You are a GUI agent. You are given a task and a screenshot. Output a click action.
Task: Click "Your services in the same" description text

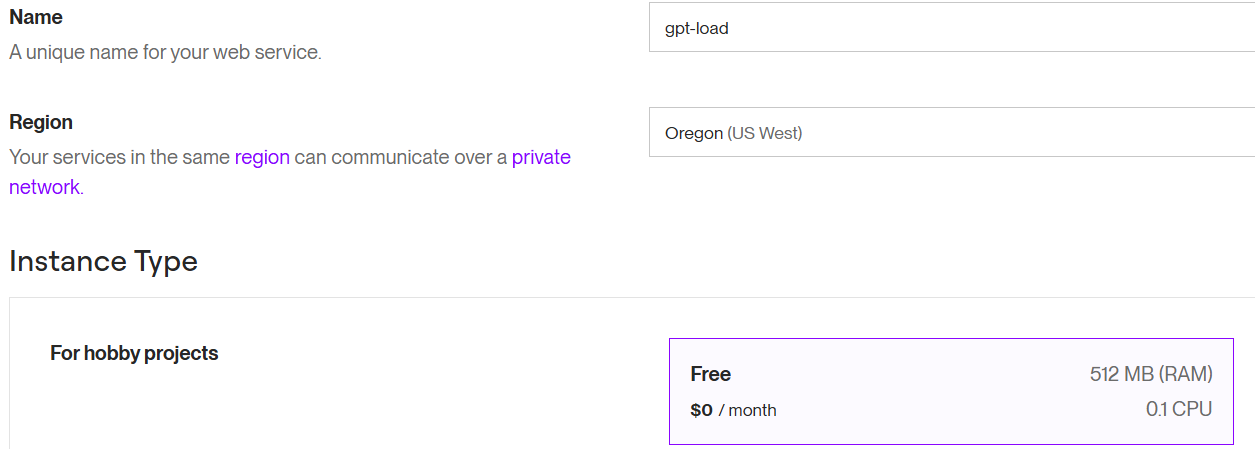click(x=119, y=157)
